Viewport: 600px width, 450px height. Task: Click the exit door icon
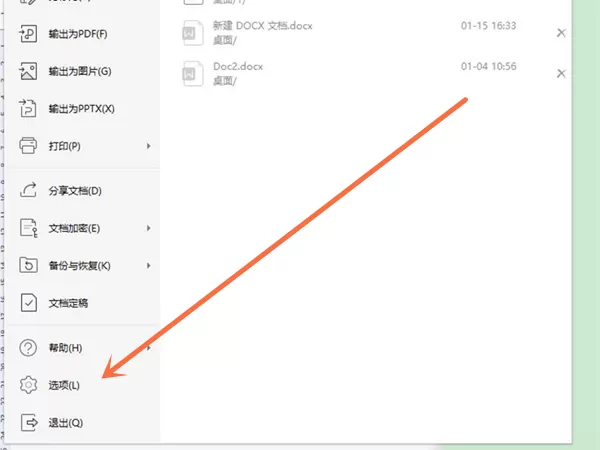pyautogui.click(x=29, y=422)
